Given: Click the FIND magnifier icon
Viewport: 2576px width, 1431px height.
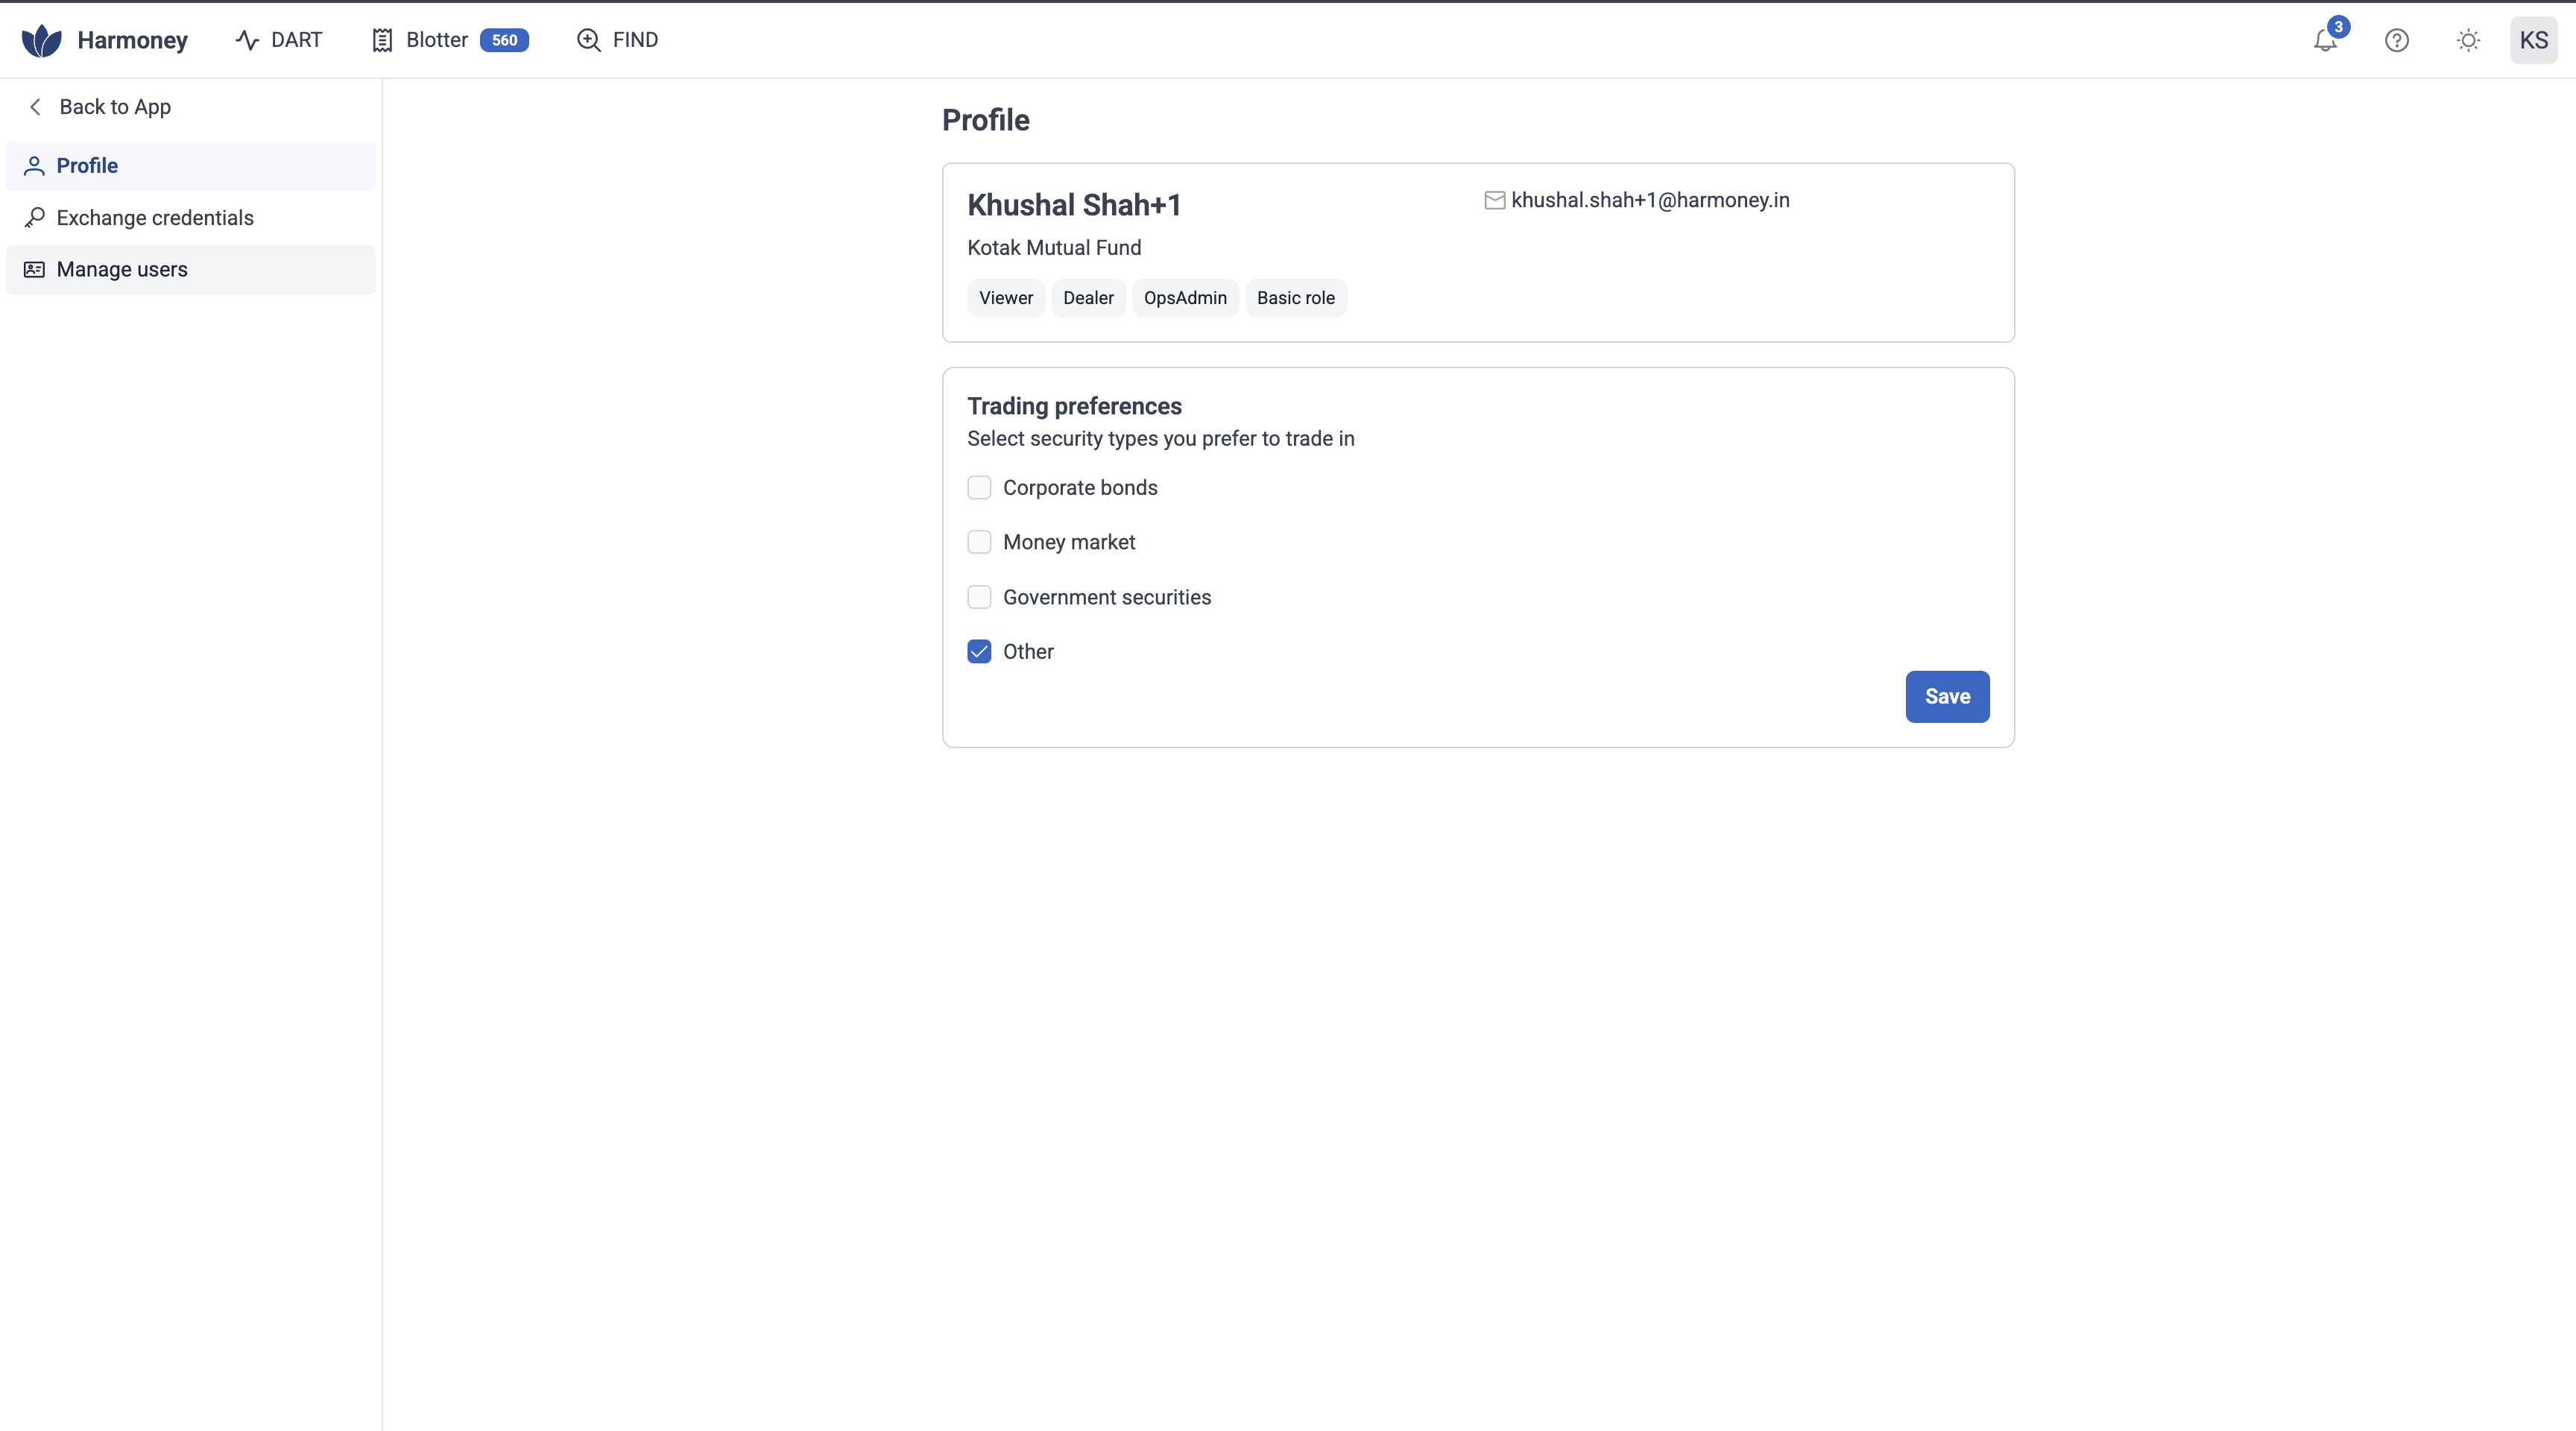Looking at the screenshot, I should pos(589,40).
